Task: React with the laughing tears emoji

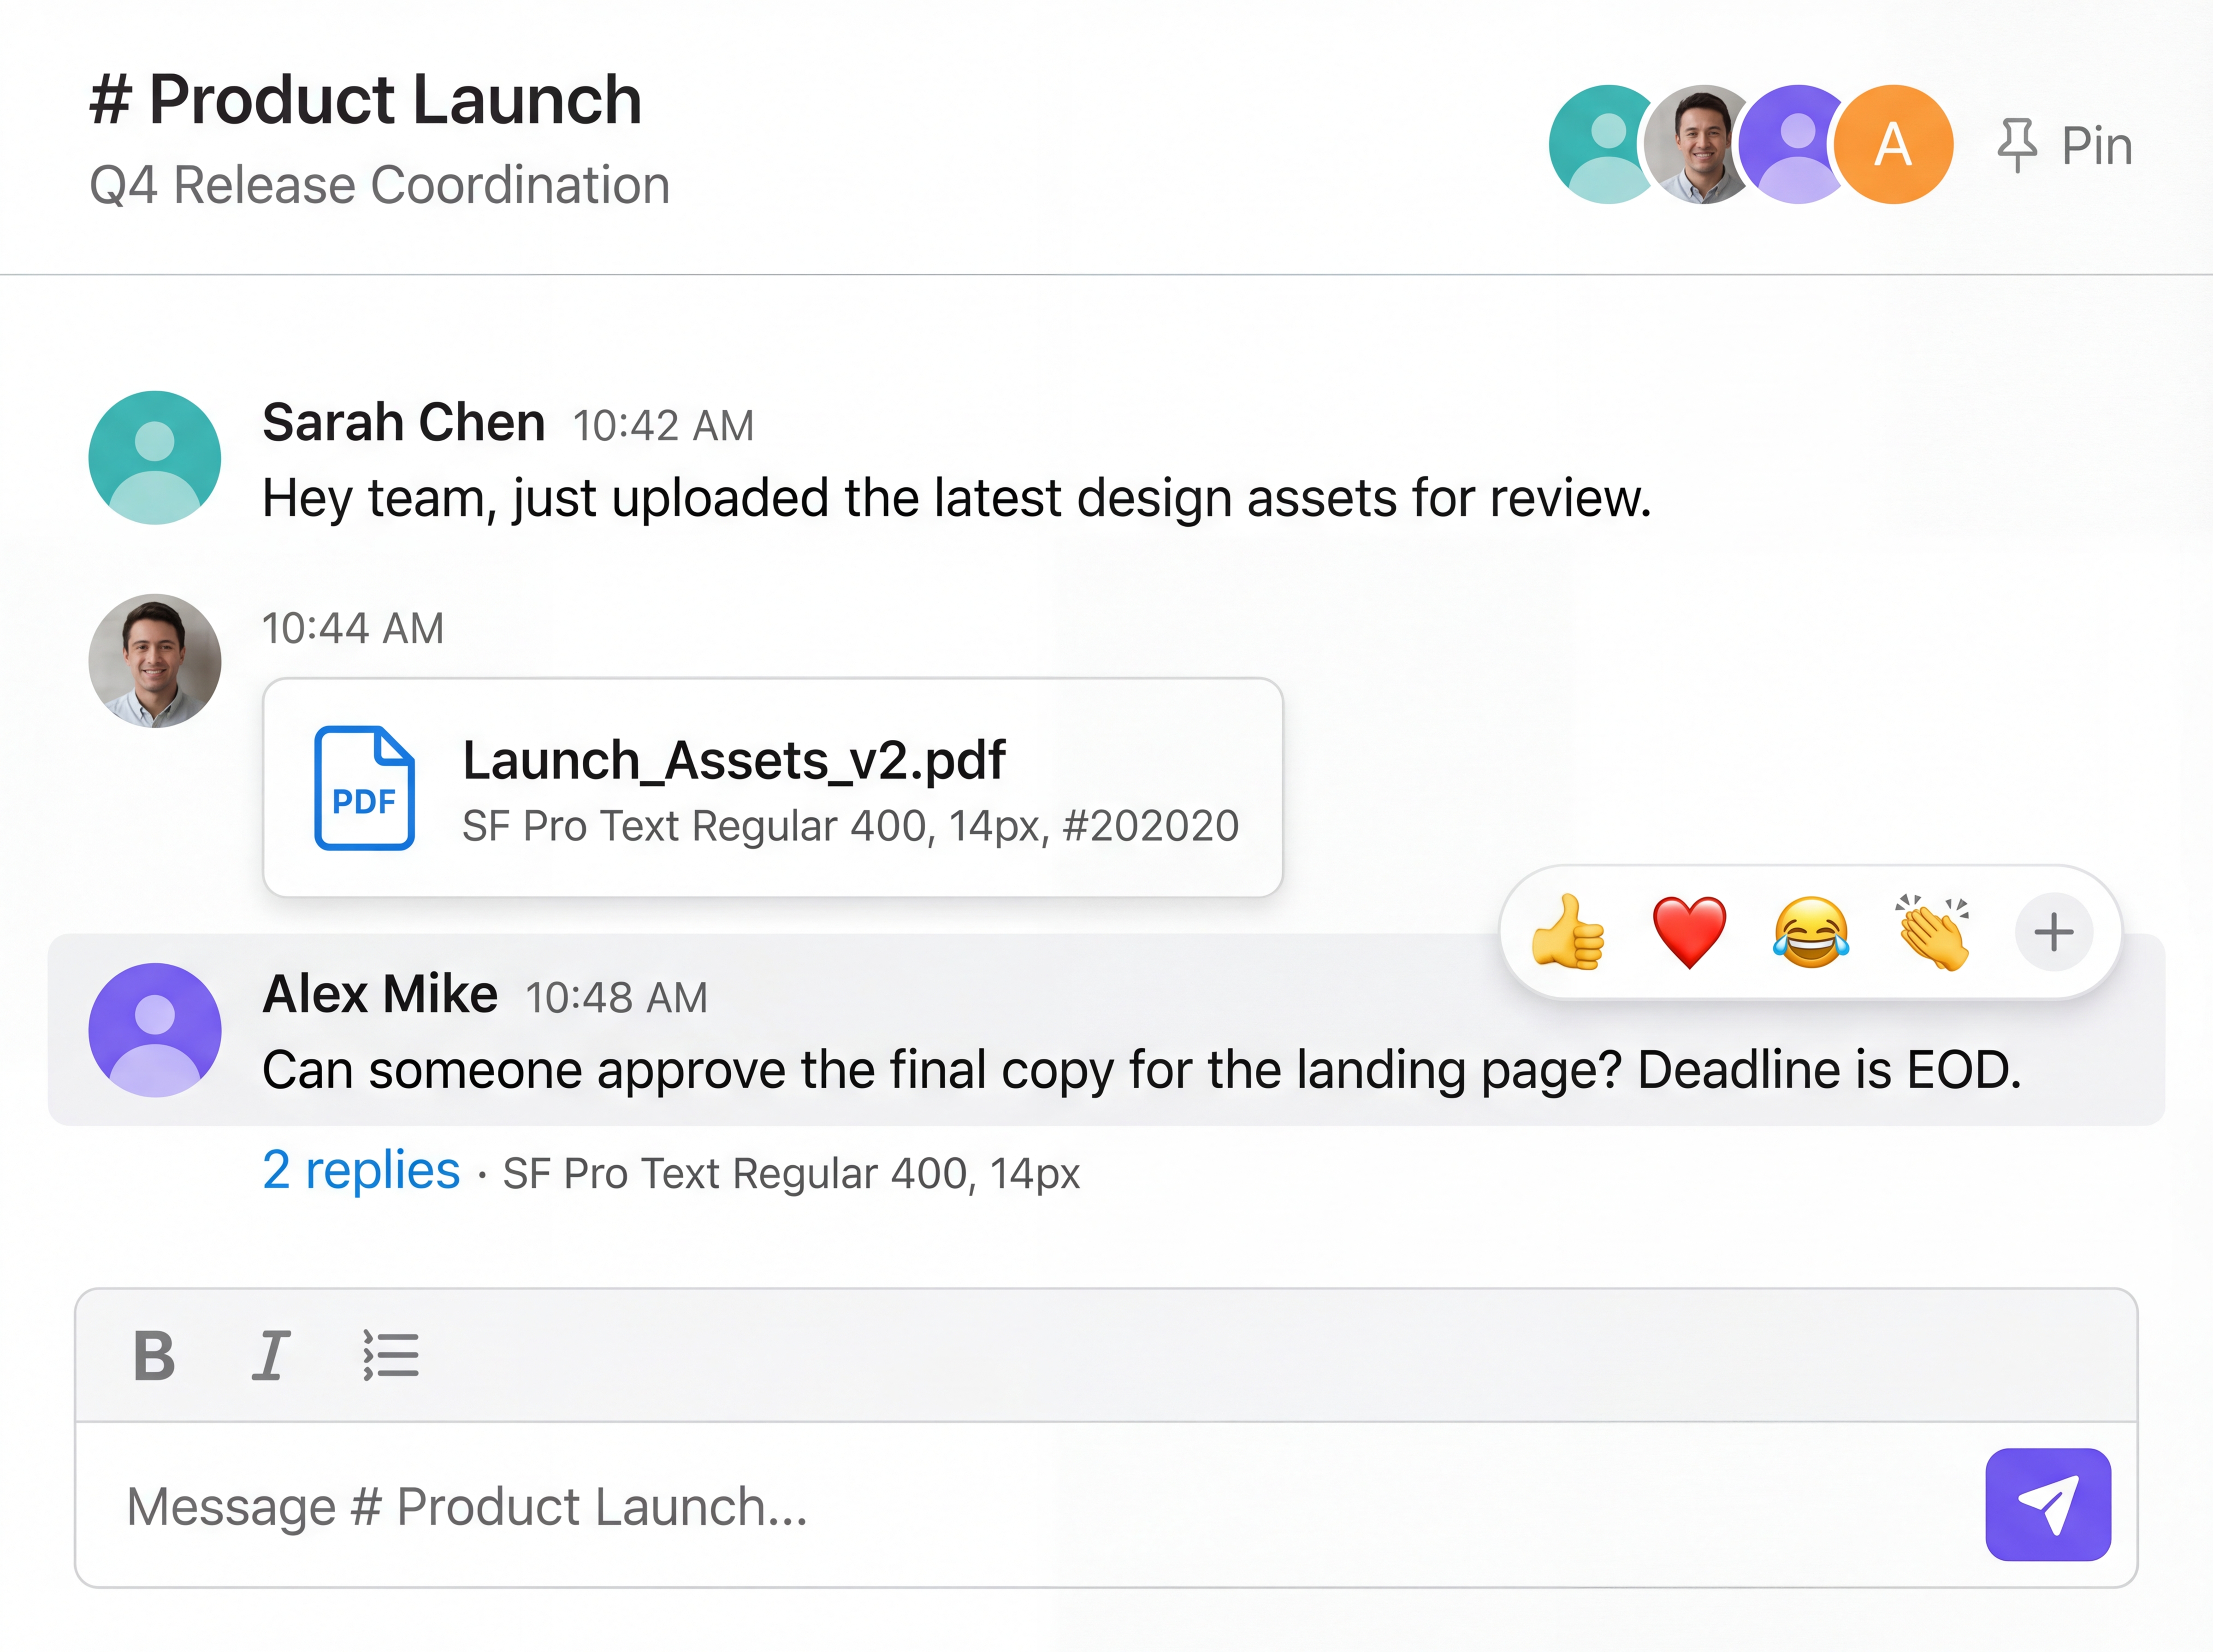Action: click(1810, 932)
